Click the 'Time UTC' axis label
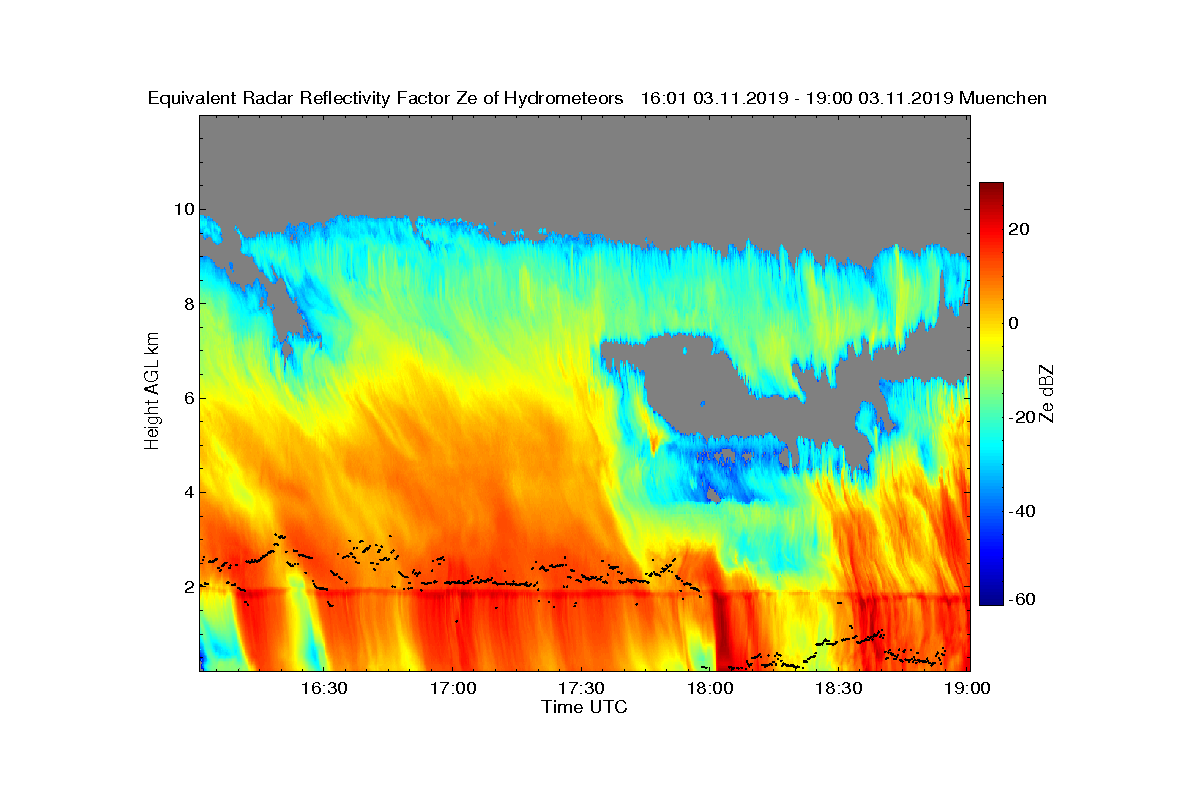The height and width of the screenshot is (800, 1200). pos(585,707)
